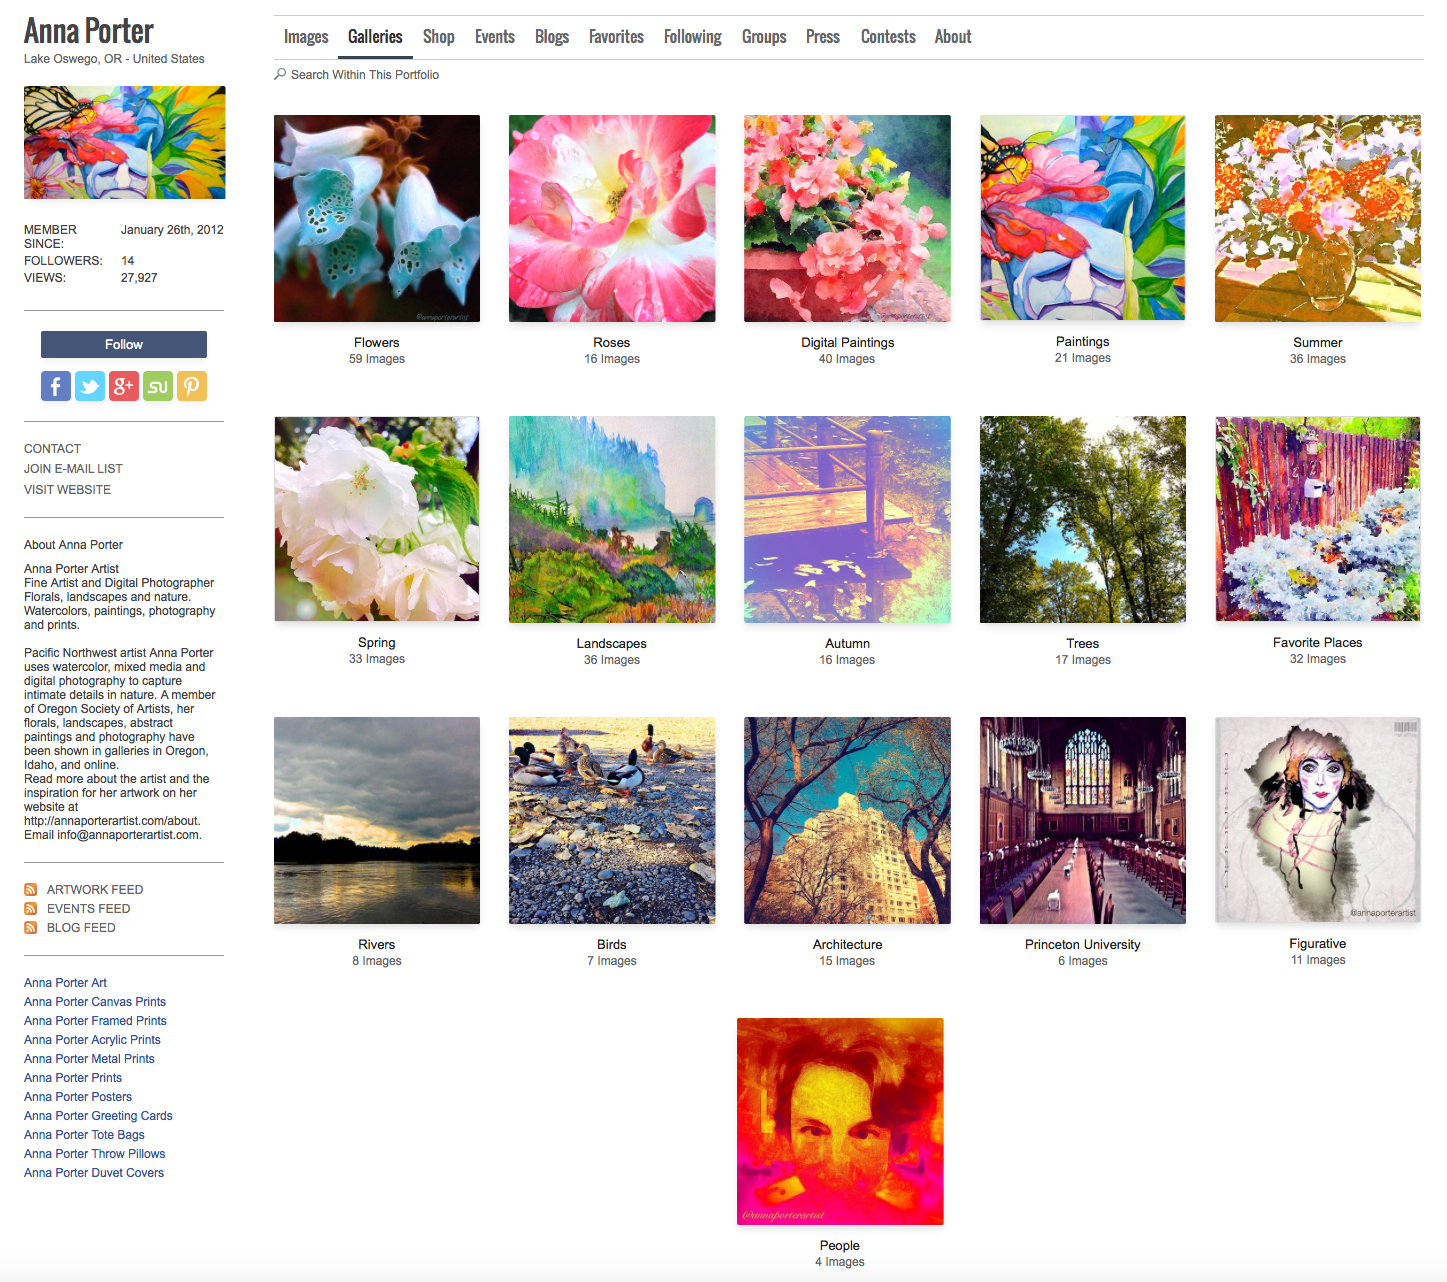Click the Google Plus share icon
This screenshot has width=1447, height=1282.
click(124, 386)
